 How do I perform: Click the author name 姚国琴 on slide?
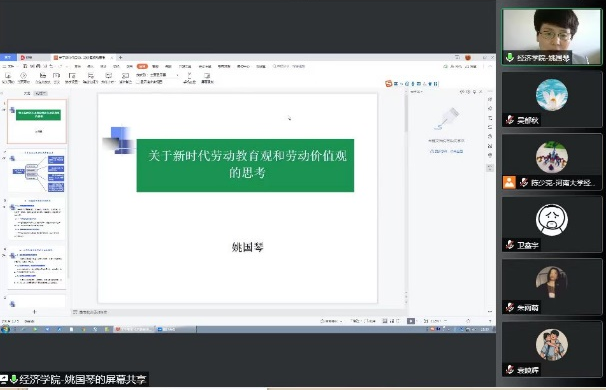[x=247, y=247]
